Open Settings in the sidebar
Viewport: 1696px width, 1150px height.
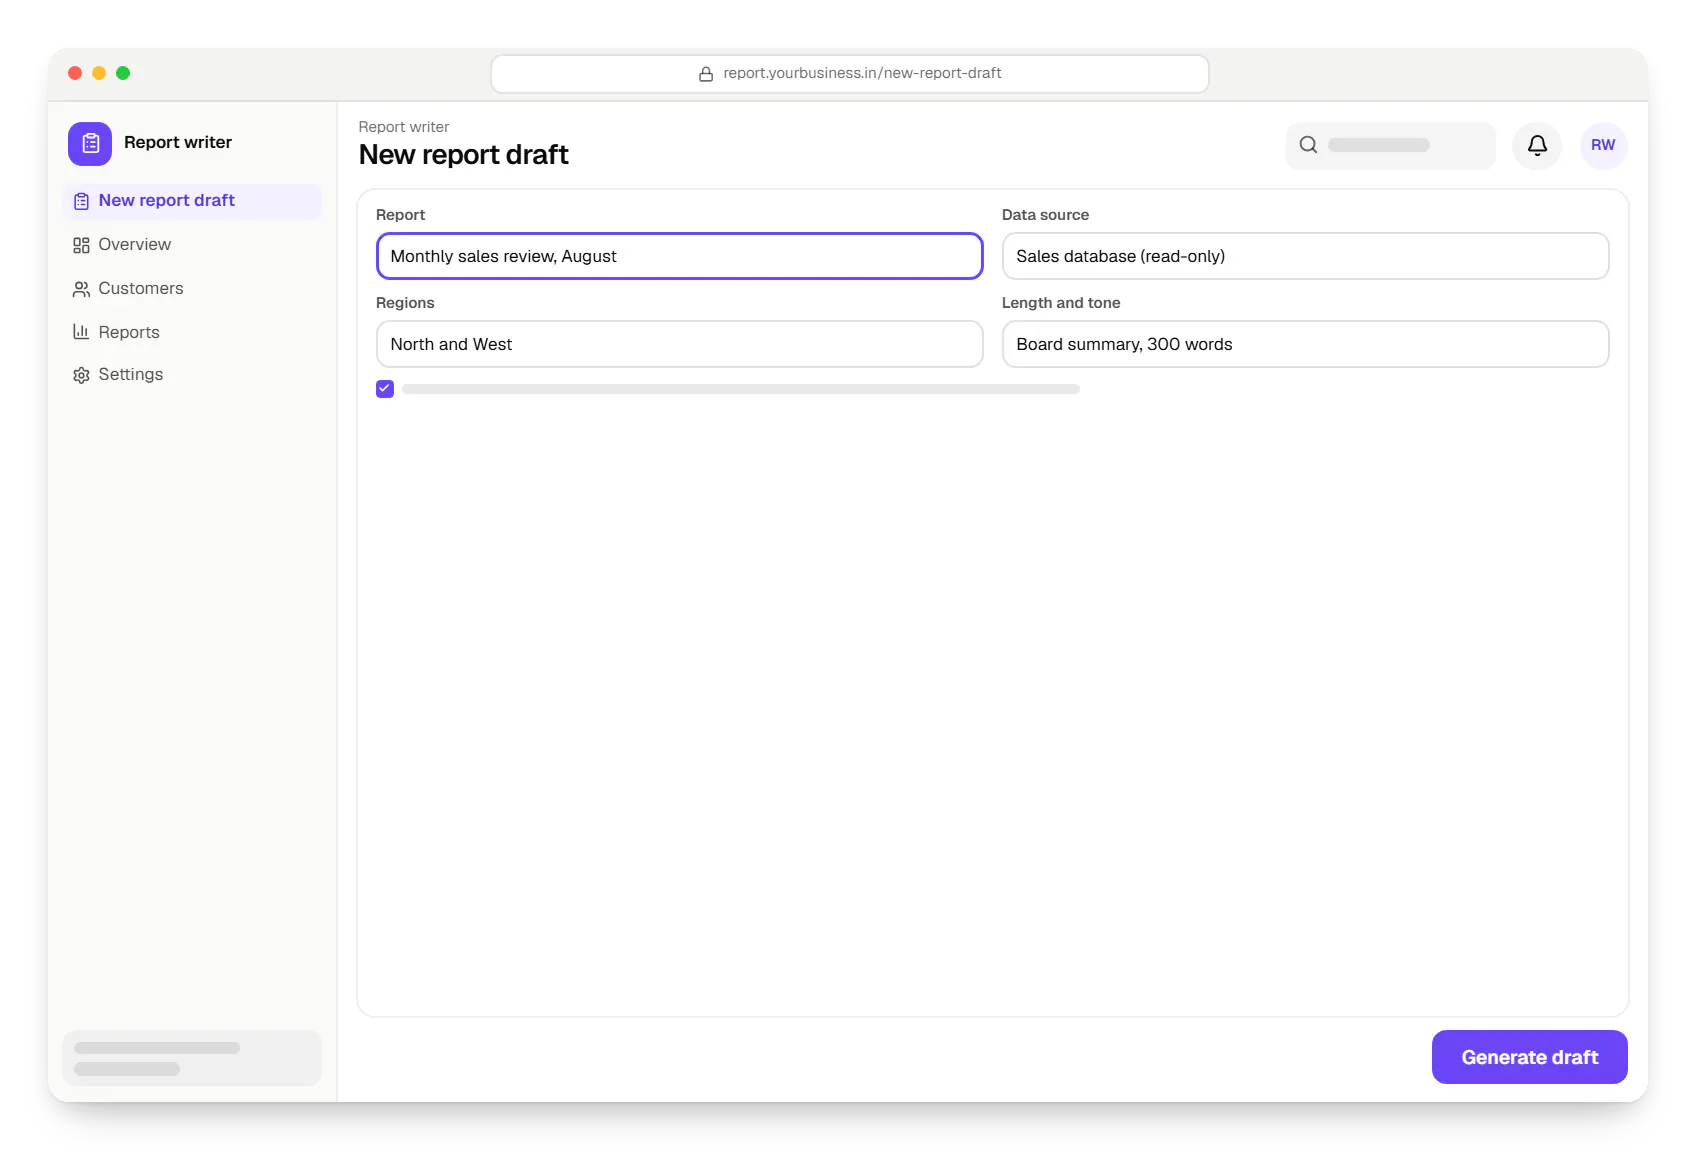[x=192, y=375]
